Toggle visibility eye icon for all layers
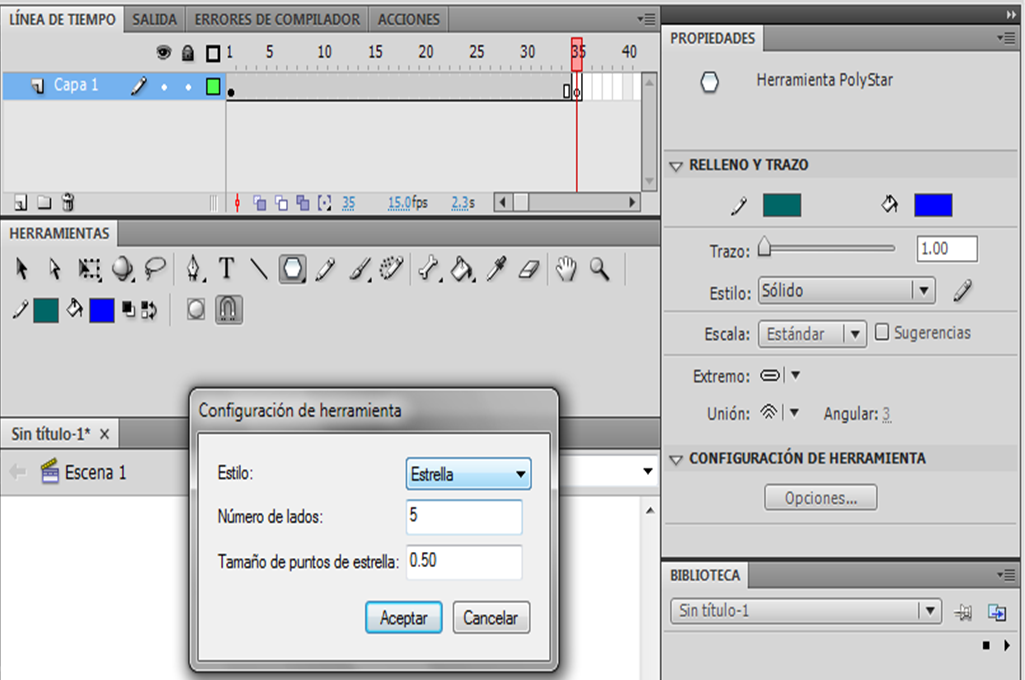The height and width of the screenshot is (680, 1025). pos(164,52)
